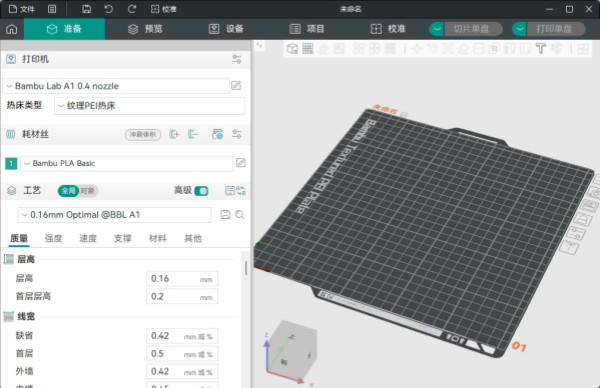The width and height of the screenshot is (600, 388).
Task: Select the text shape T tool
Action: point(541,49)
